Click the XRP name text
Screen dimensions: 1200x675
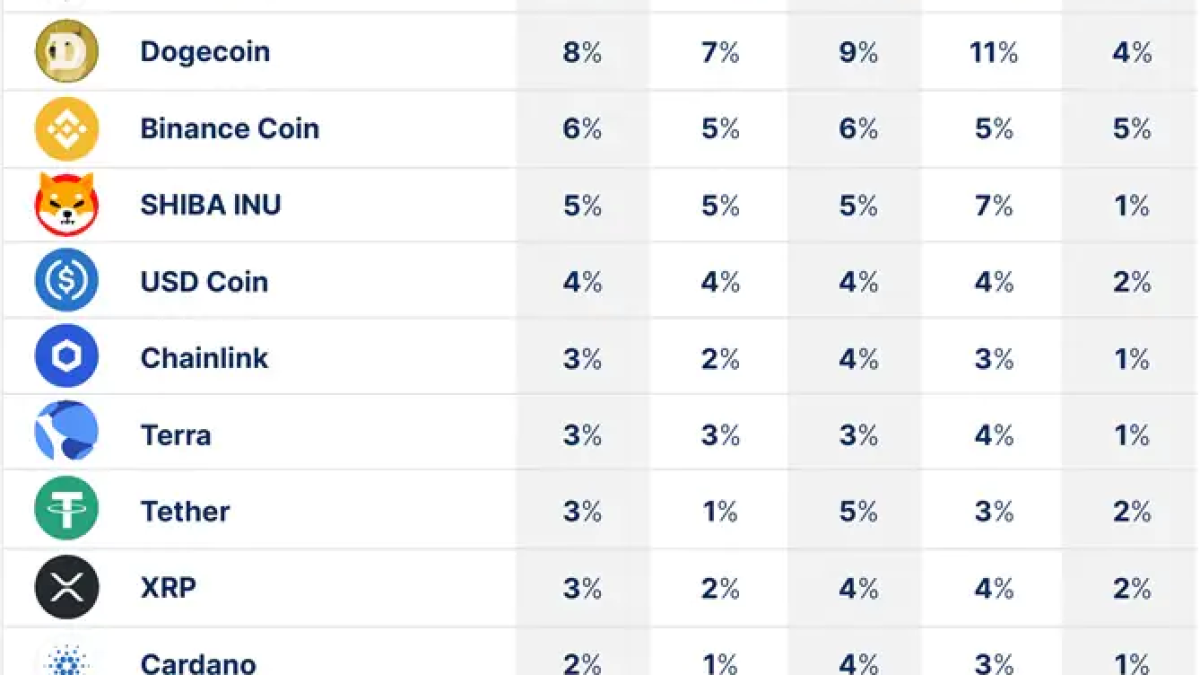click(168, 588)
